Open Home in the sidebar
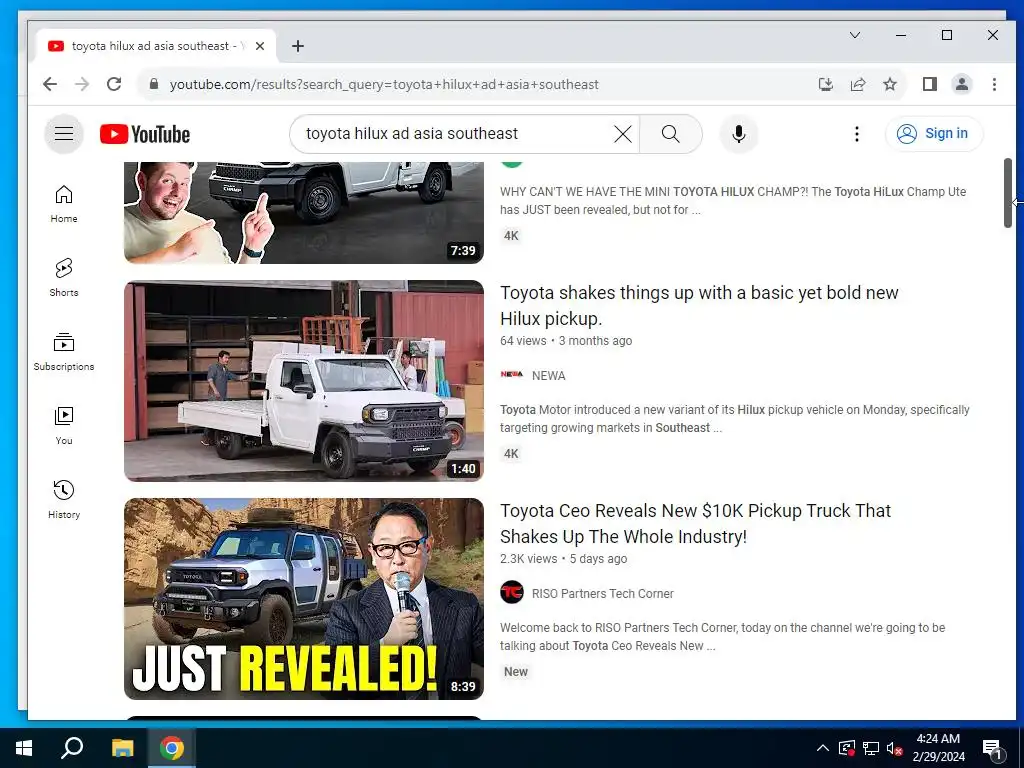Screen dimensions: 1024x768 tap(64, 204)
